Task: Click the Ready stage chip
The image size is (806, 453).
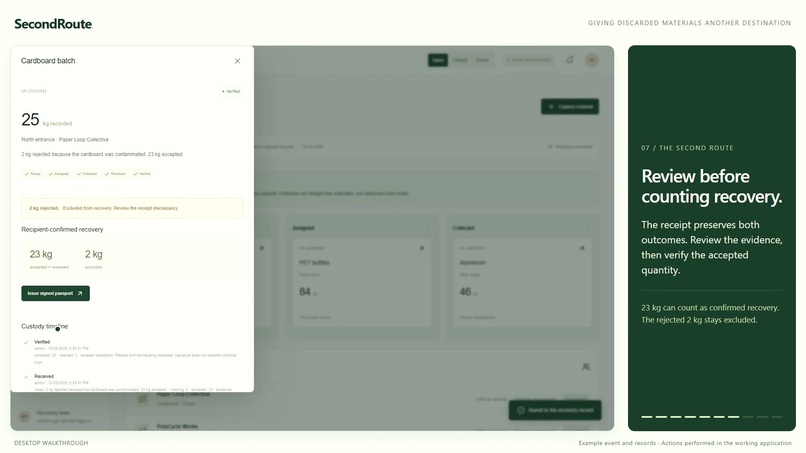Action: pos(32,174)
